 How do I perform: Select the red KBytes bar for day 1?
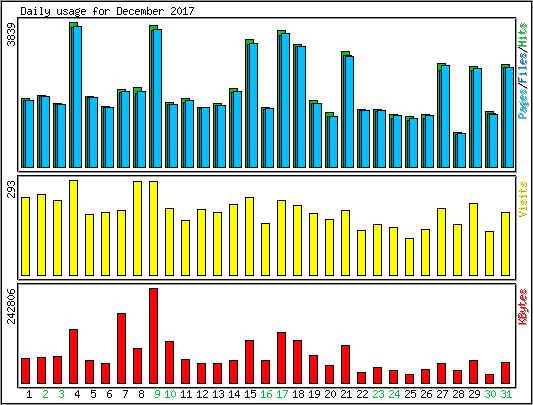pyautogui.click(x=25, y=371)
